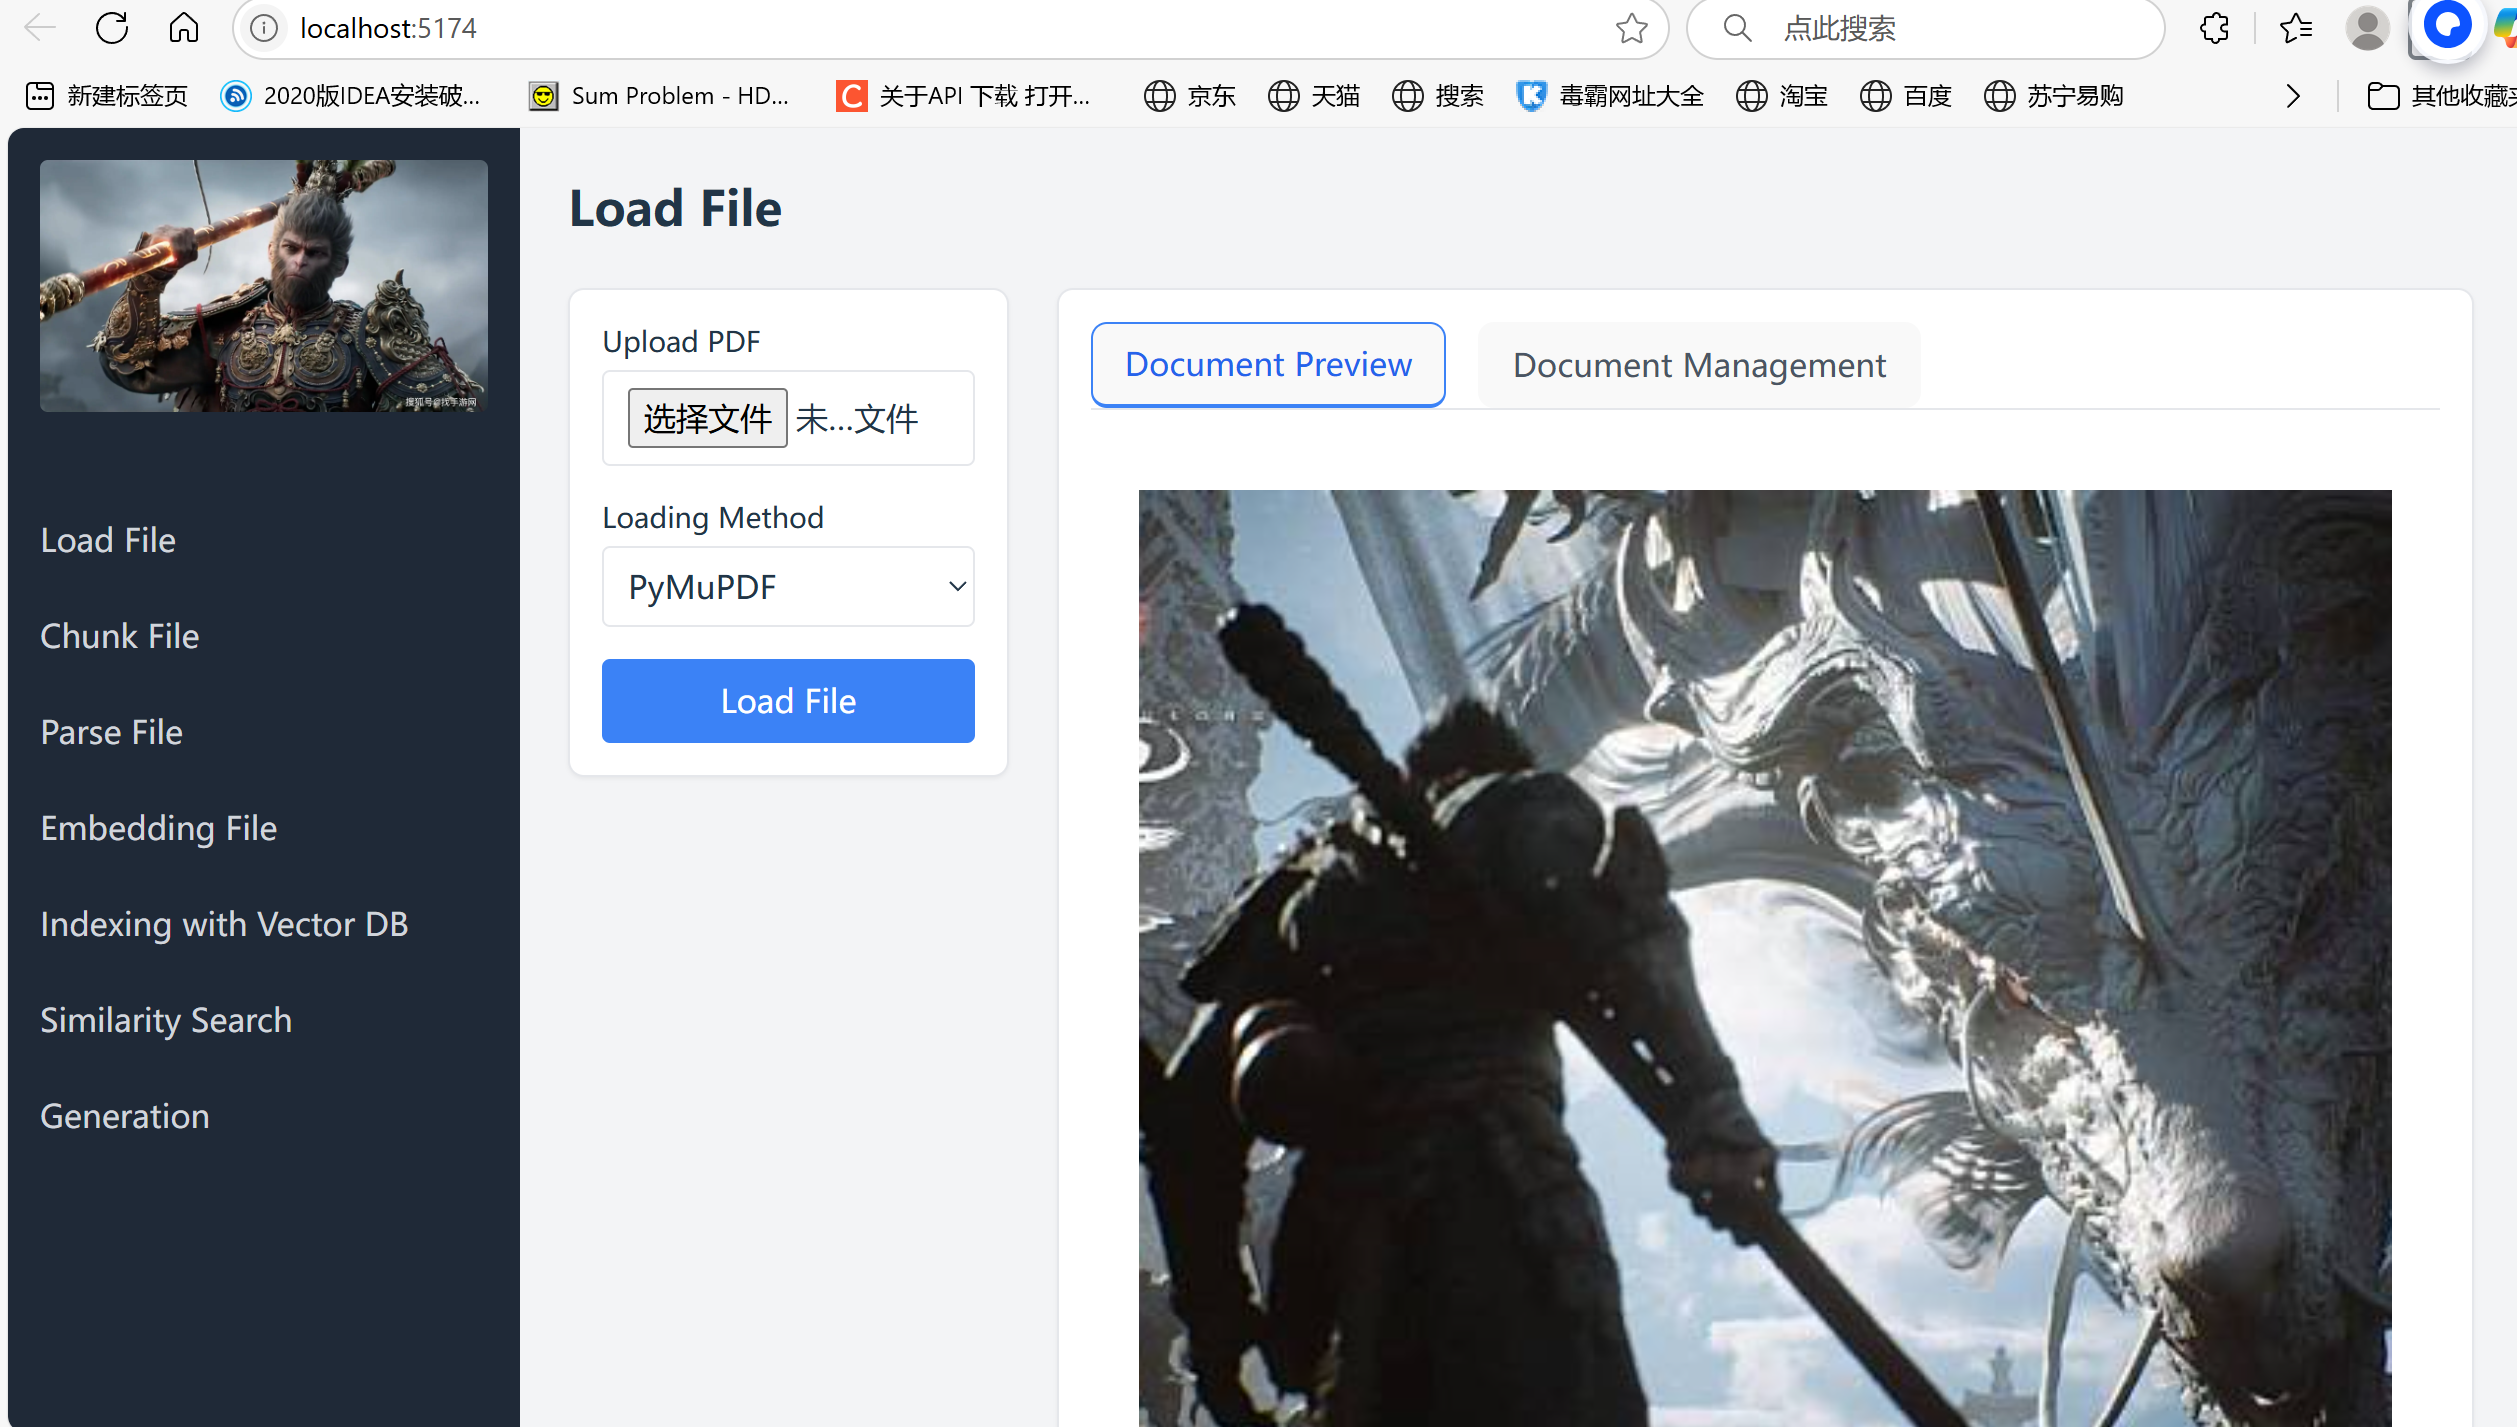Click the 新建标签页 bookmark icon
Screen dimensions: 2517x1427
(x=40, y=96)
